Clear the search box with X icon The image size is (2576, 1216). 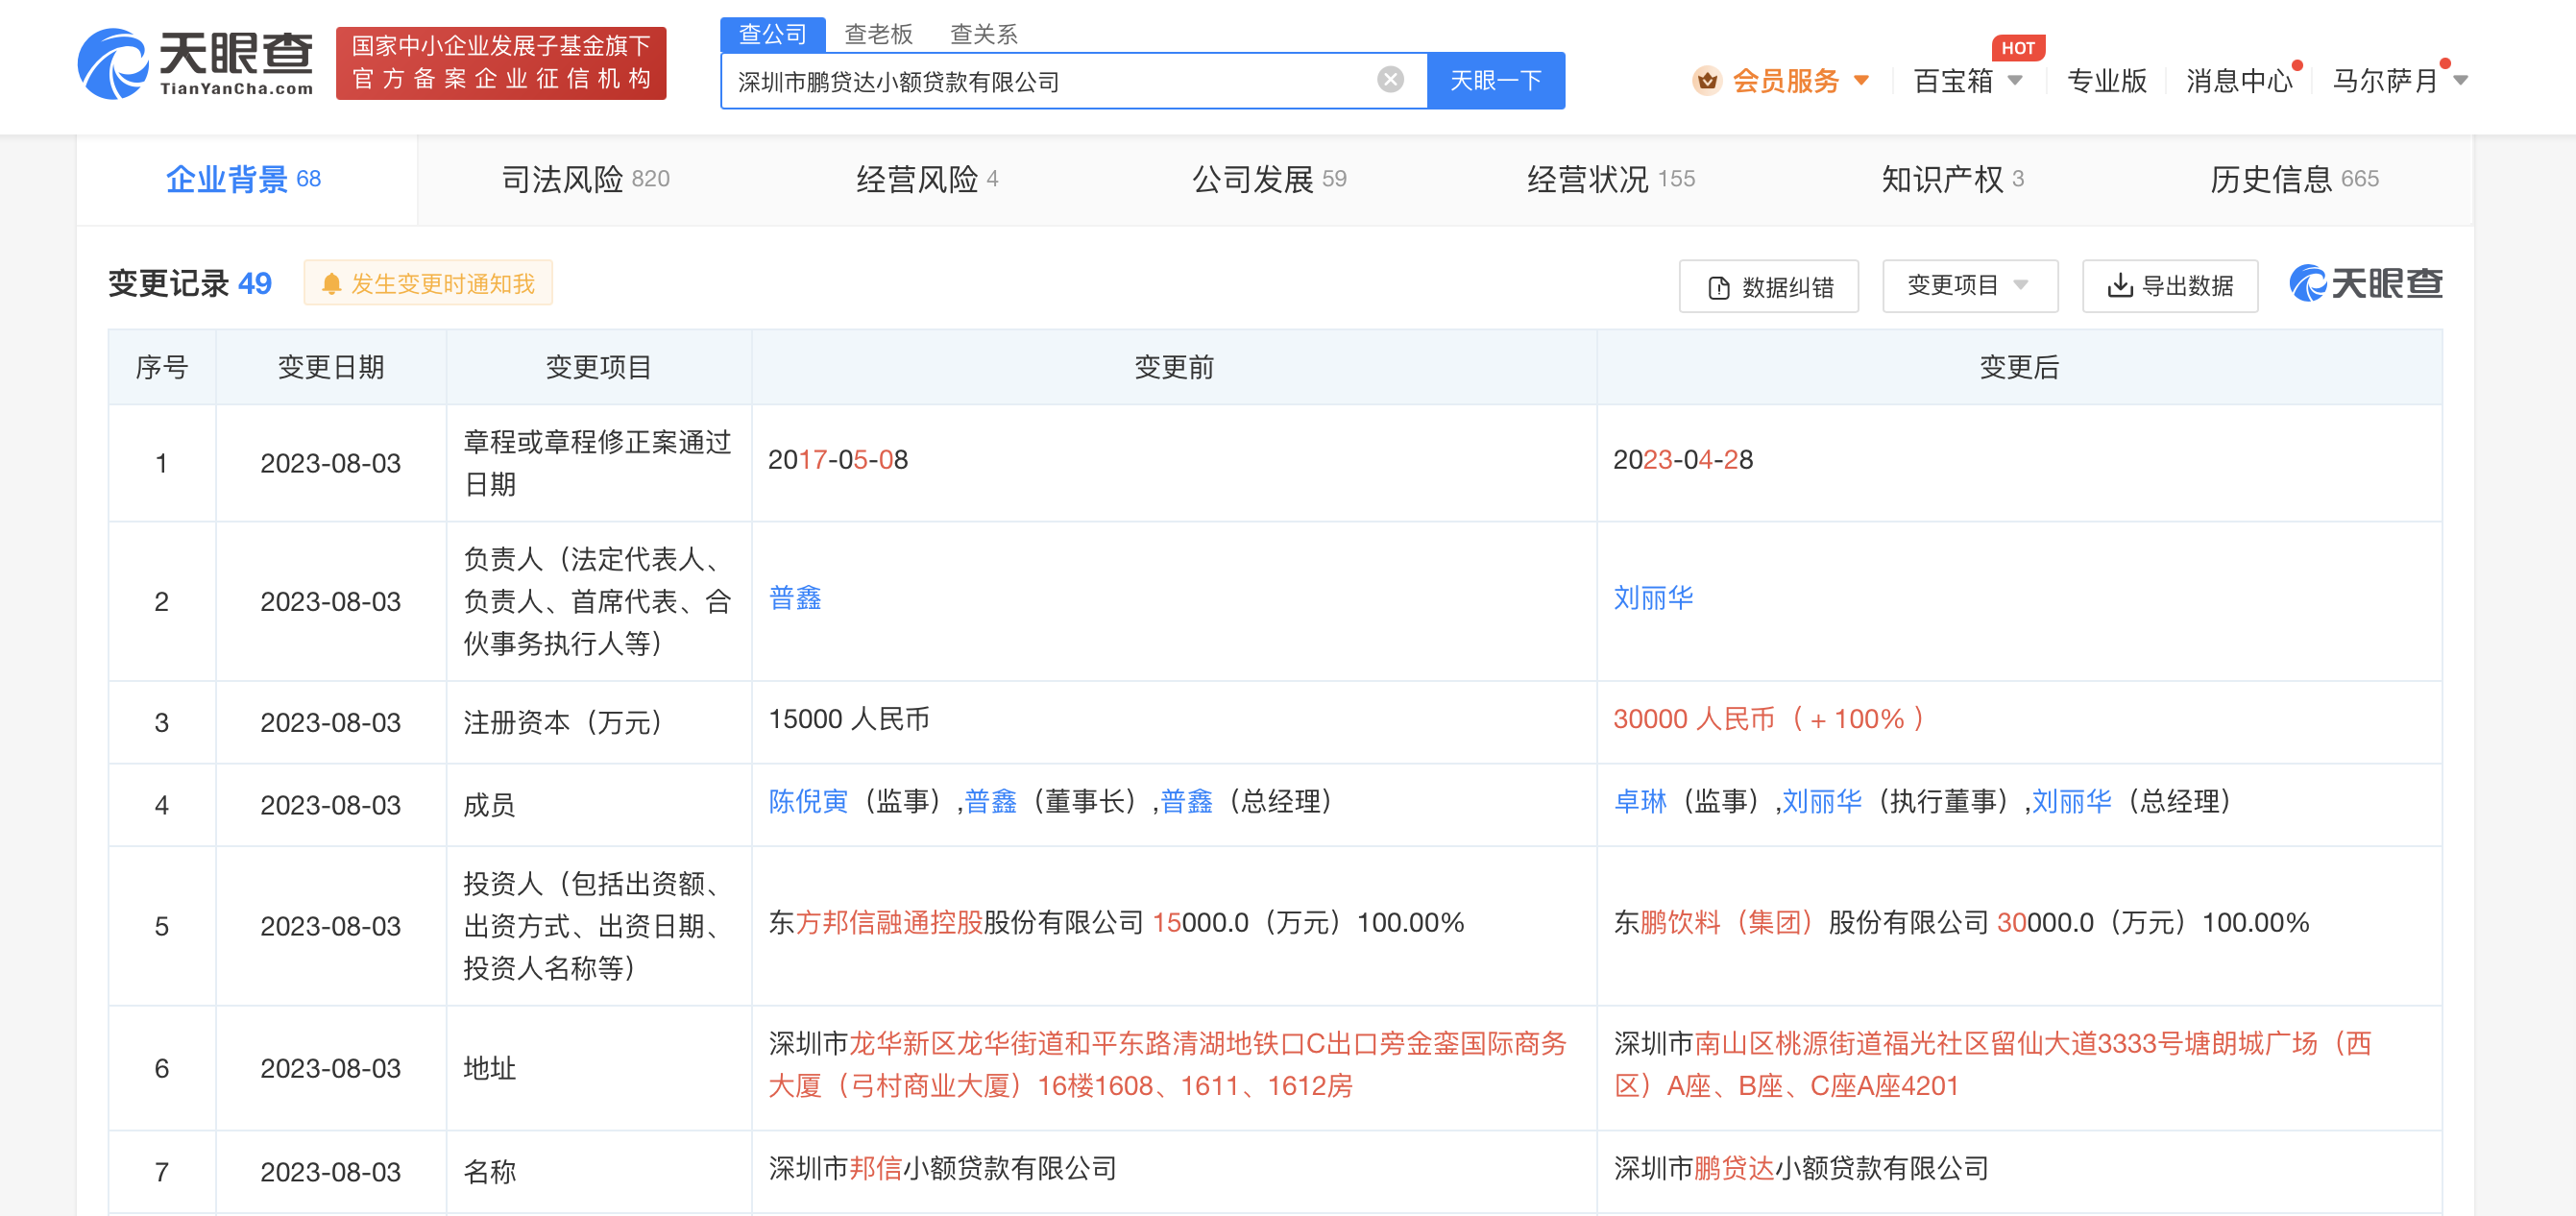coord(1390,80)
